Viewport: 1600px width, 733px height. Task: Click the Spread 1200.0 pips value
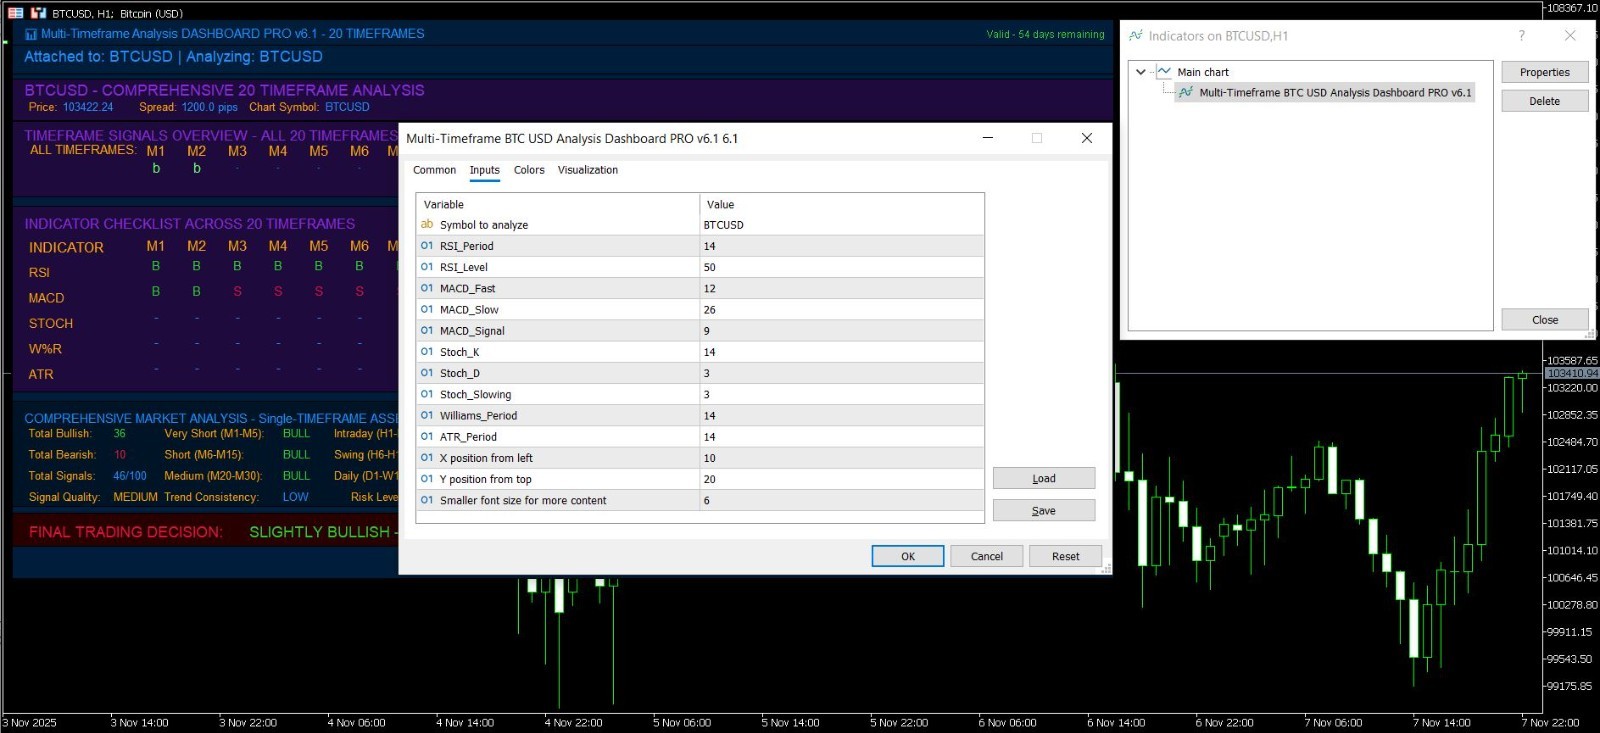pyautogui.click(x=209, y=107)
